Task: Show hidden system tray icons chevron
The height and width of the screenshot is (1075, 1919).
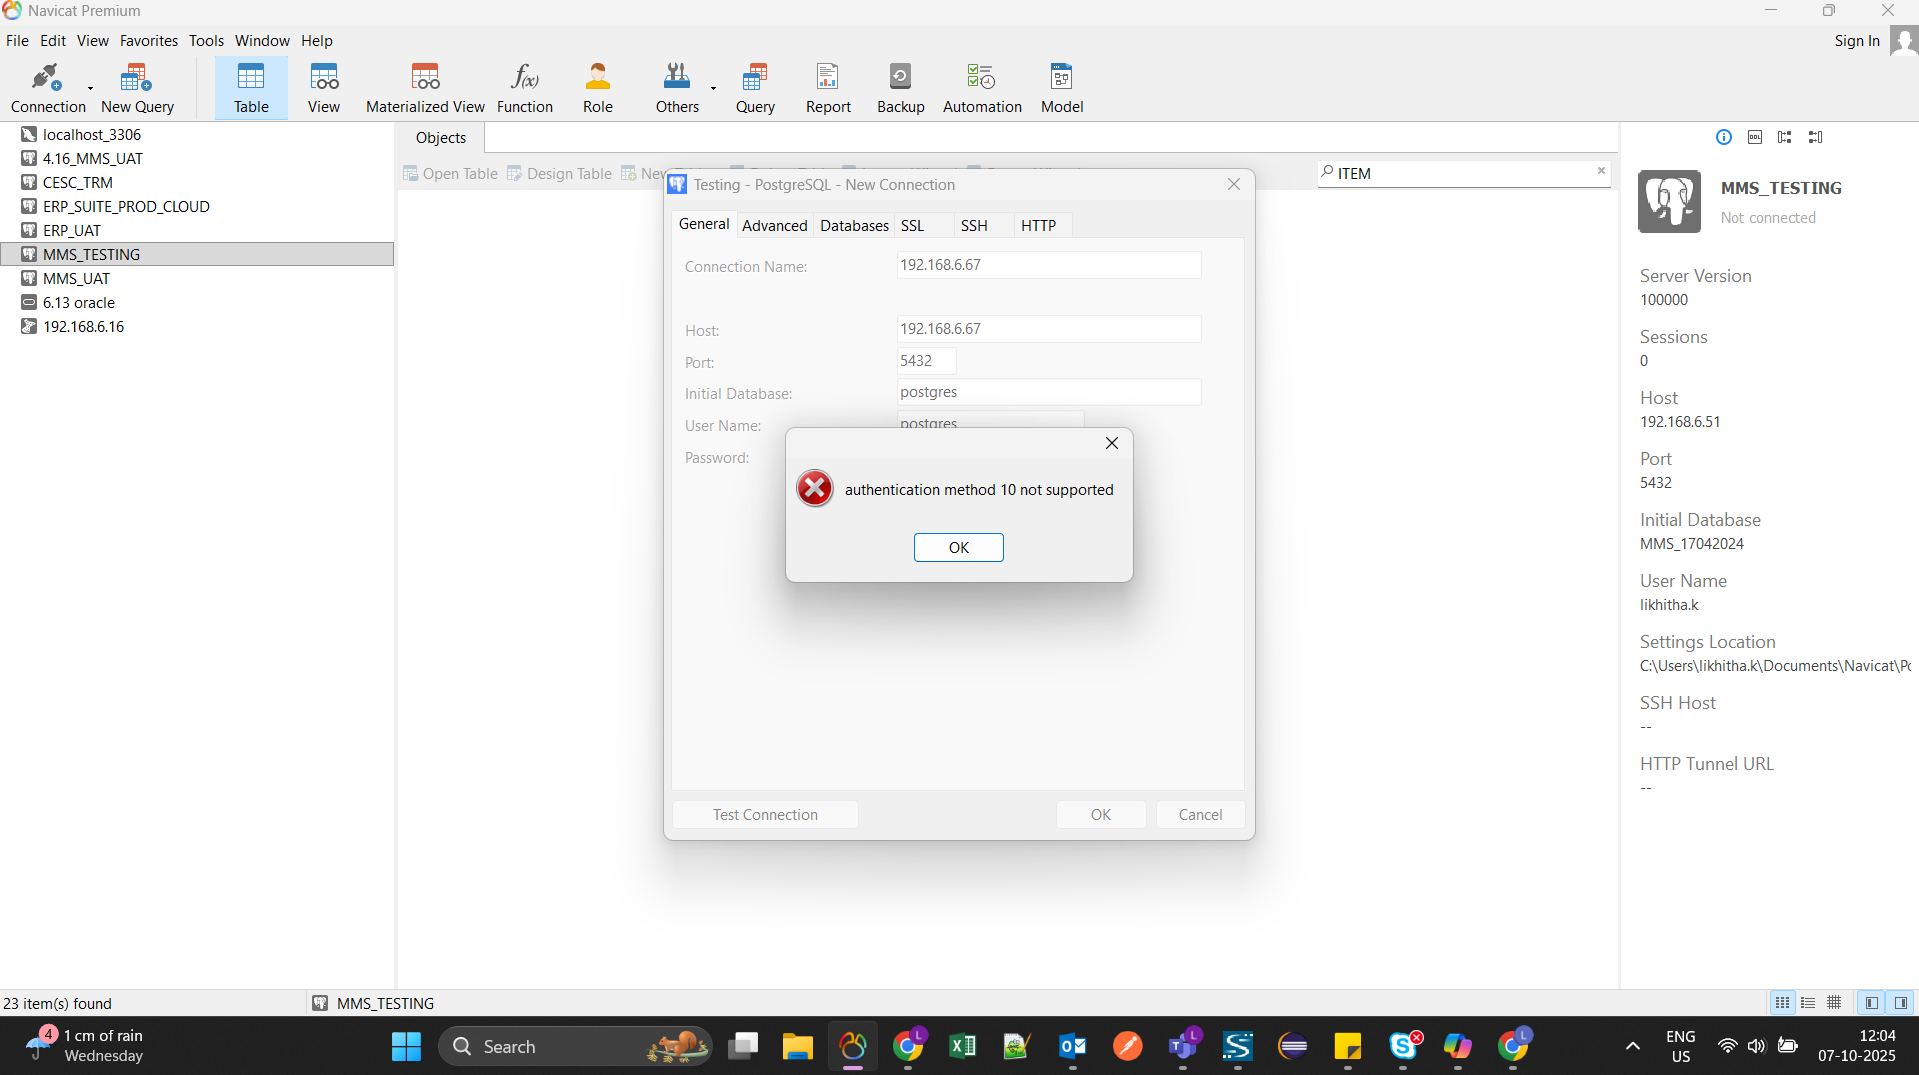Action: [1632, 1046]
